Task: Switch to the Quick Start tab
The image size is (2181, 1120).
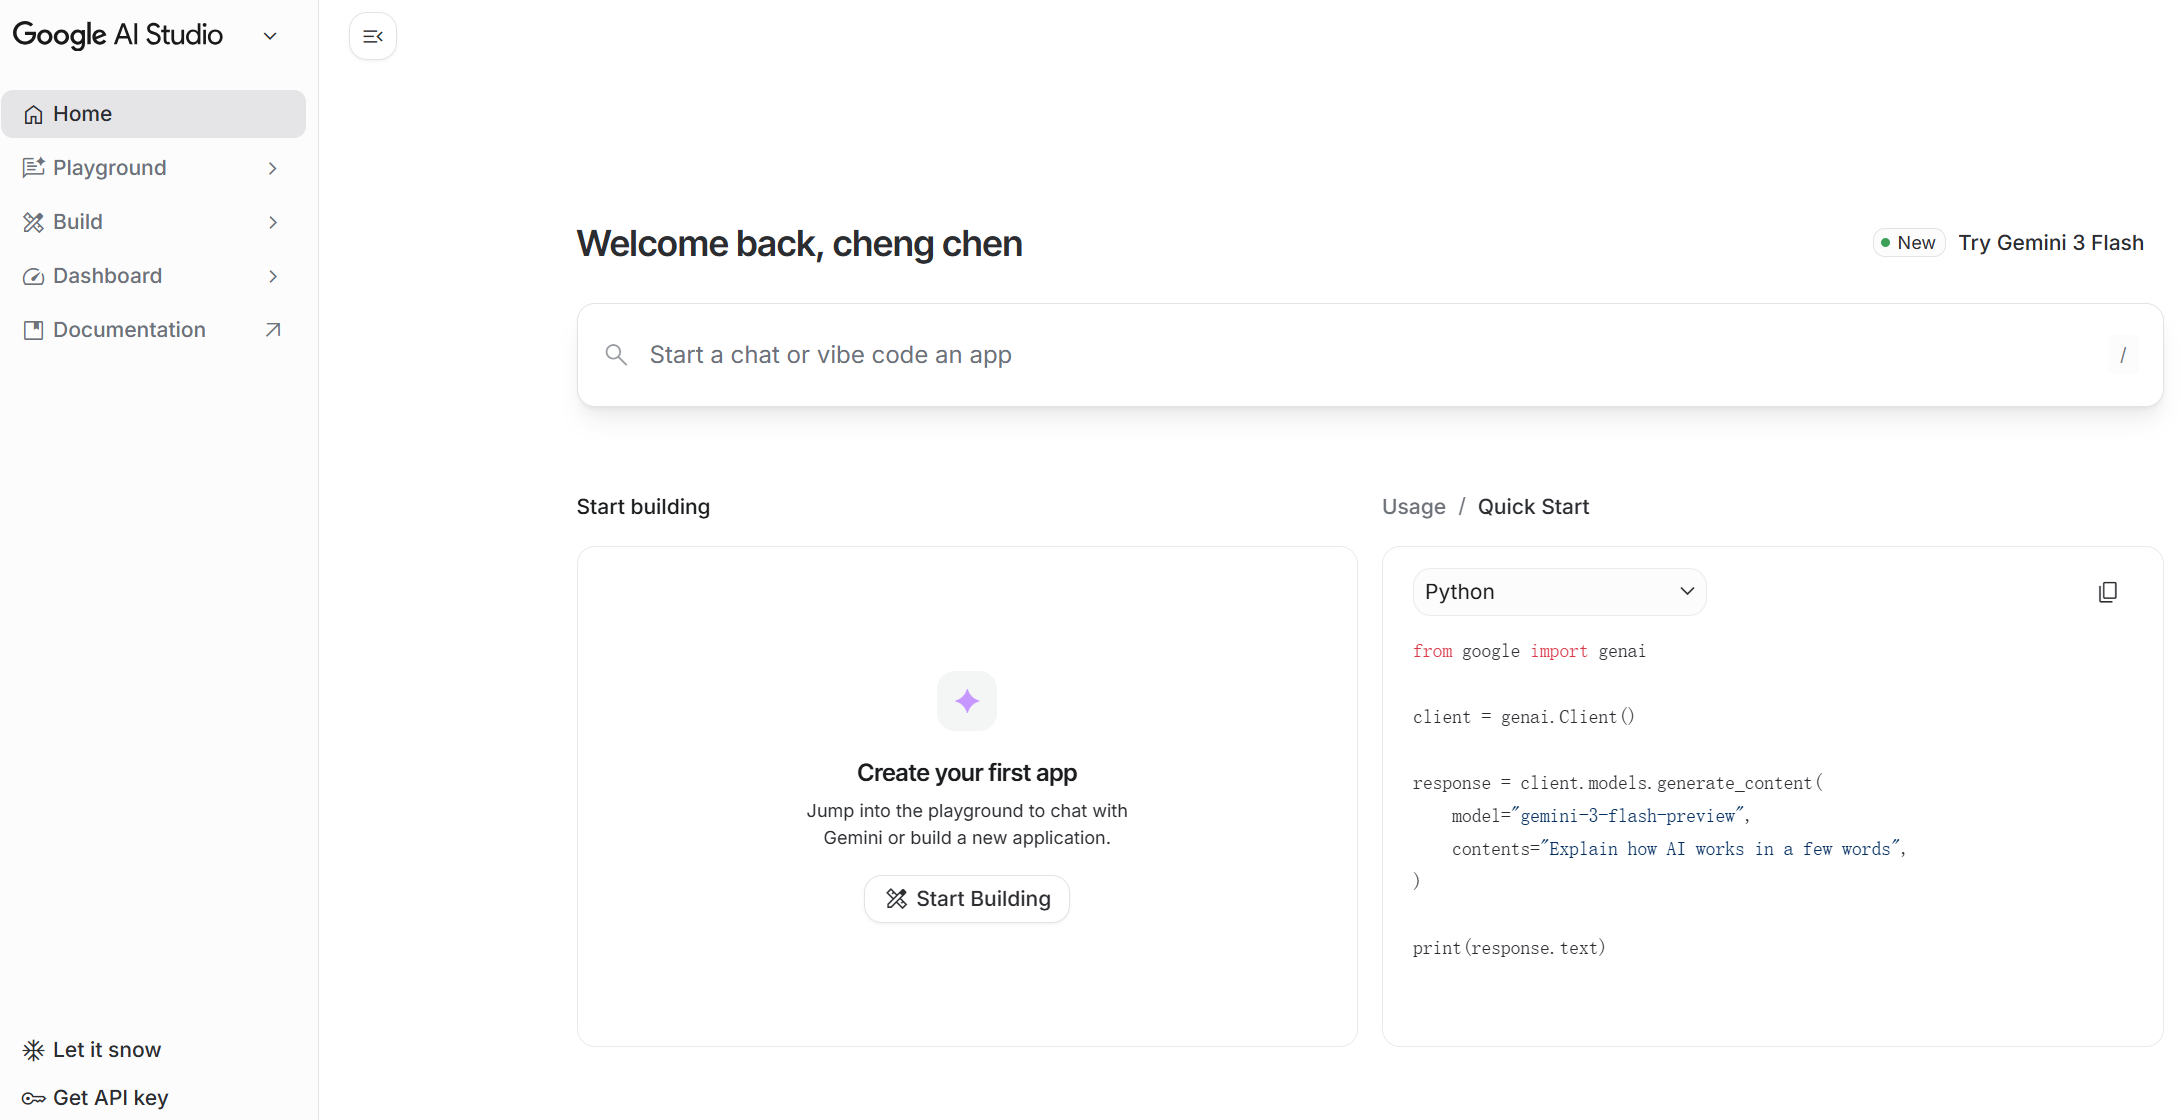Action: tap(1533, 507)
